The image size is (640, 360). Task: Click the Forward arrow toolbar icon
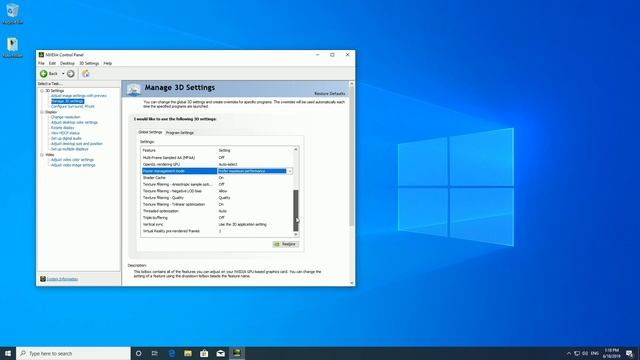(71, 73)
